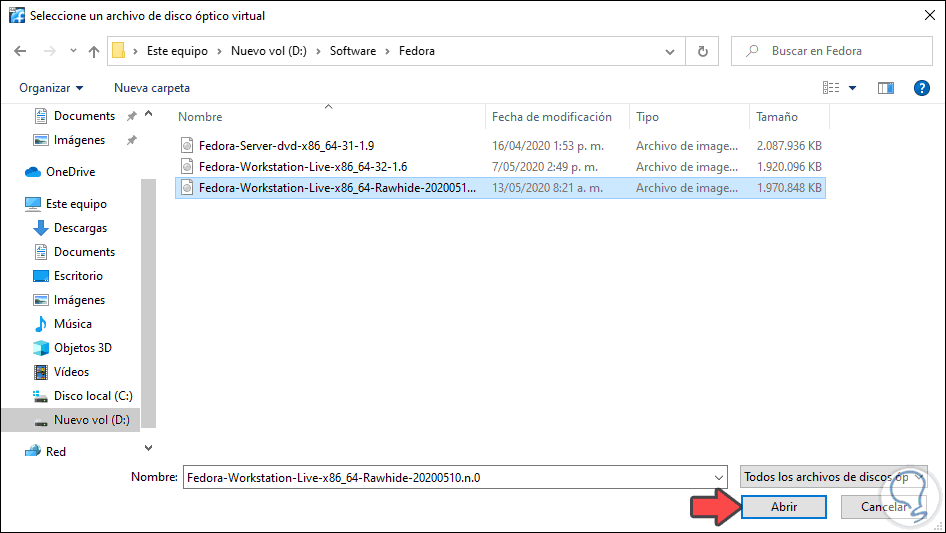Select Fedora-Workstation-Live-x86_64-32-1.6 file
This screenshot has width=946, height=533.
pyautogui.click(x=500, y=167)
